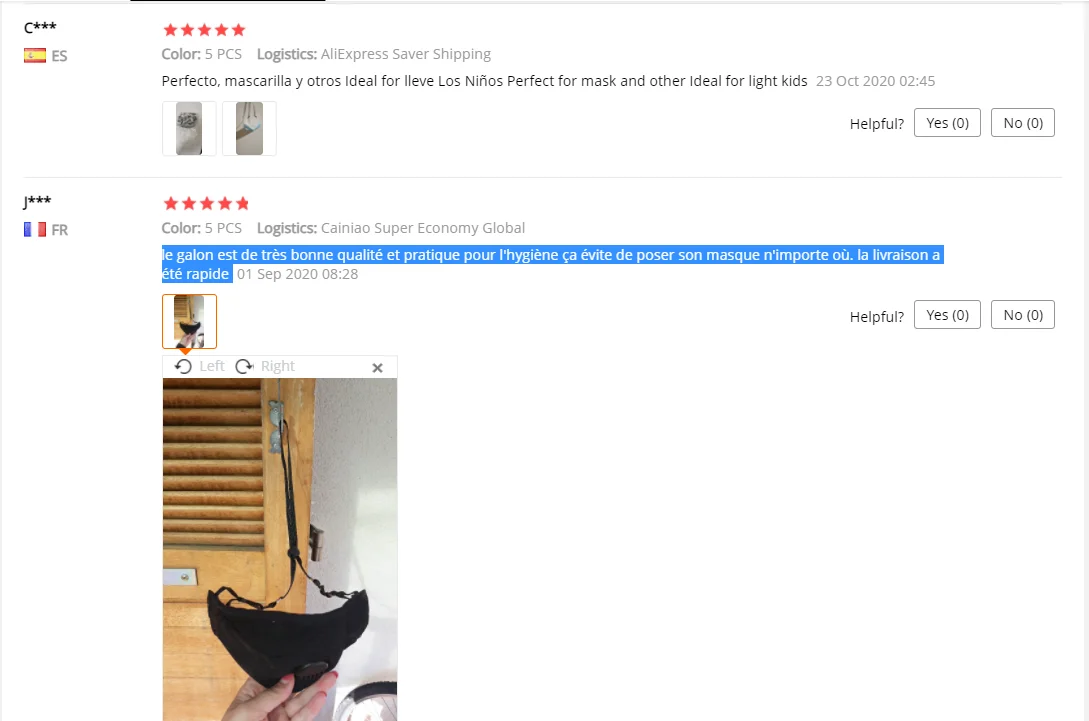Click the AliExpress Saver Shipping text
The width and height of the screenshot is (1089, 721).
pyautogui.click(x=406, y=54)
